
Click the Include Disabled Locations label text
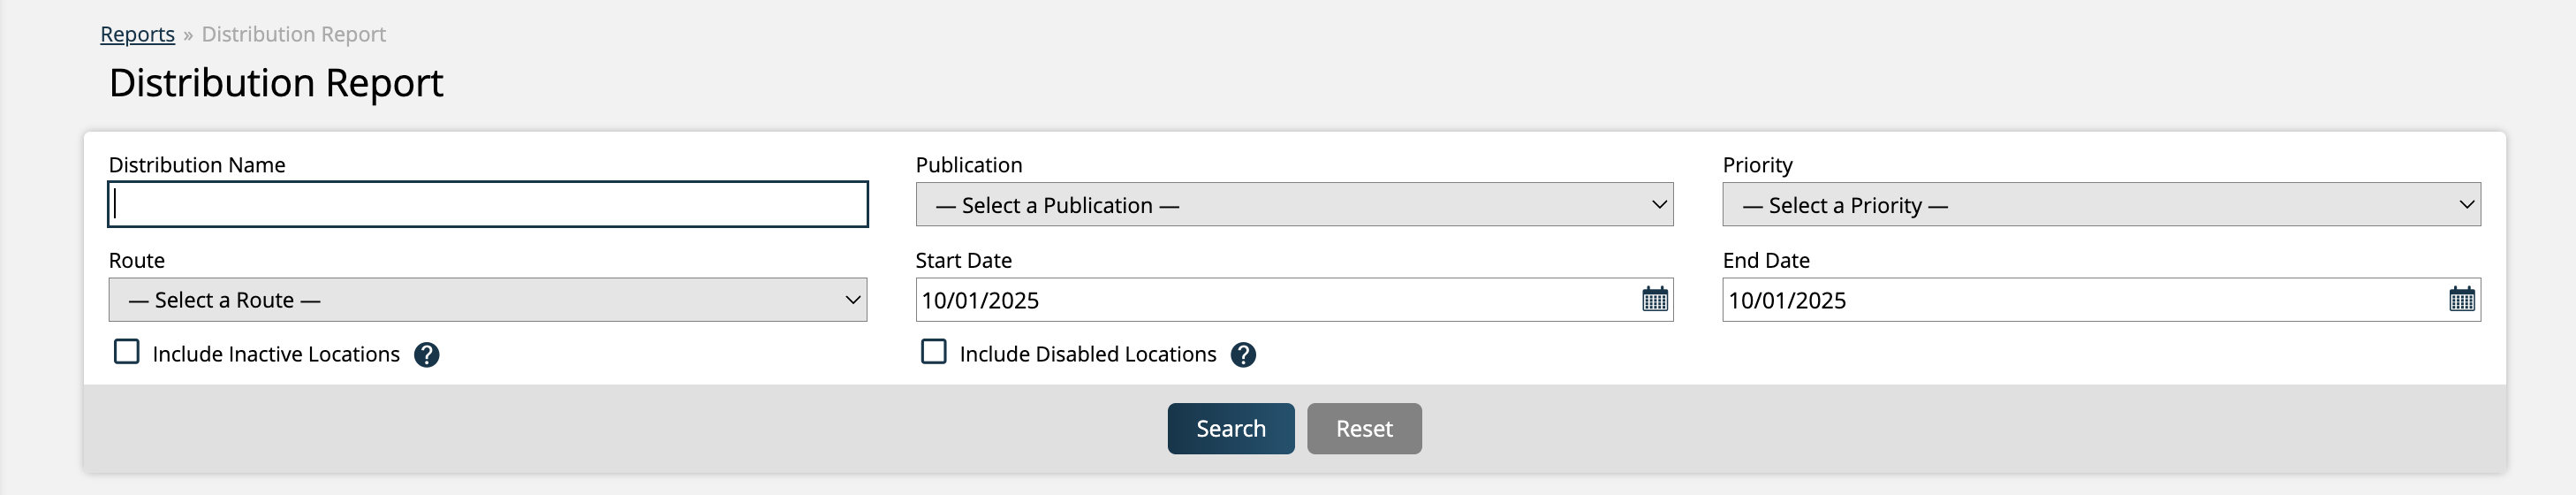pyautogui.click(x=1088, y=354)
